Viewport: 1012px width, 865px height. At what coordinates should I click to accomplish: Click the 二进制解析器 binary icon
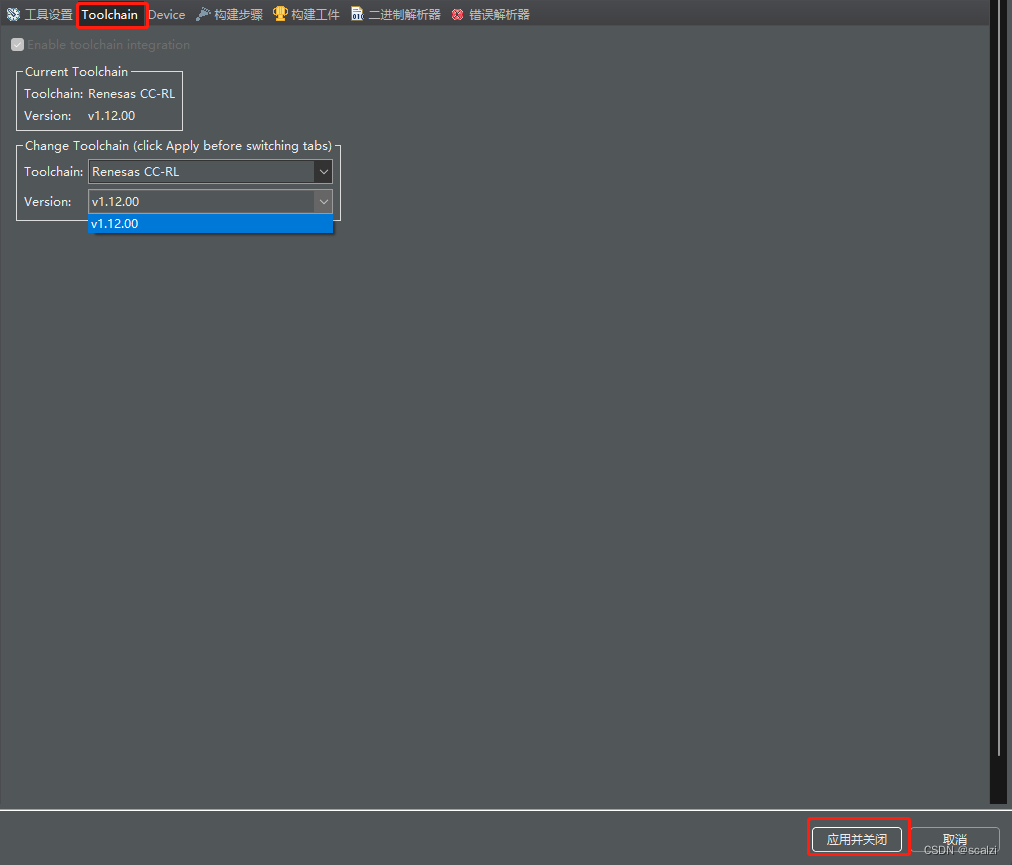(x=357, y=13)
